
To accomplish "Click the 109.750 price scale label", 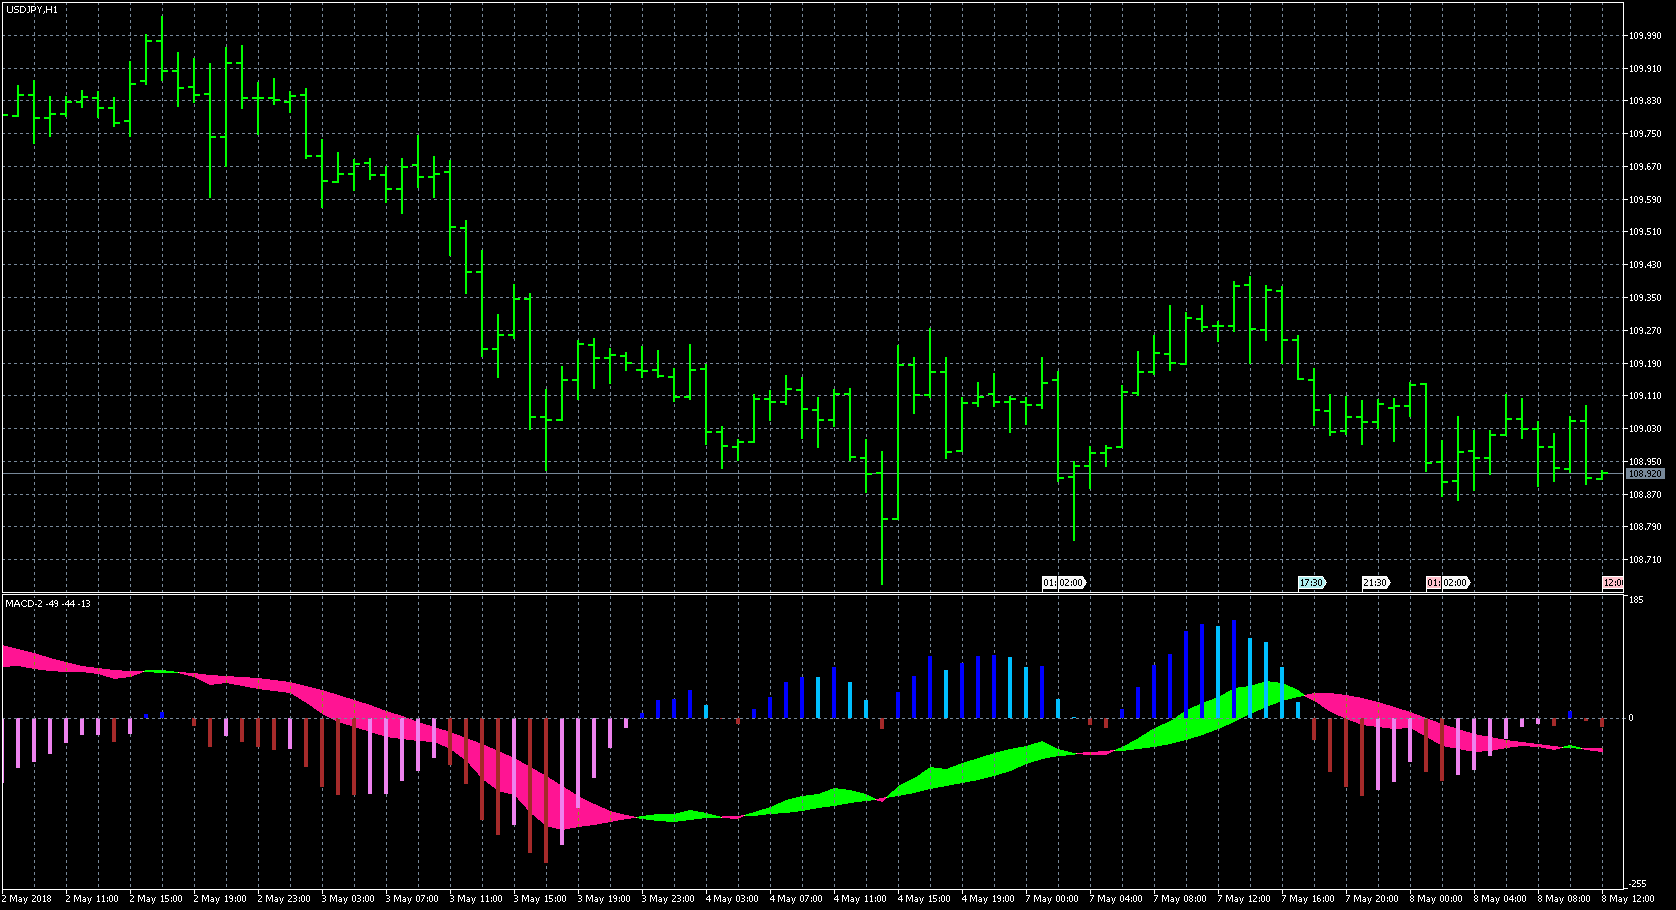I will pos(1645,134).
